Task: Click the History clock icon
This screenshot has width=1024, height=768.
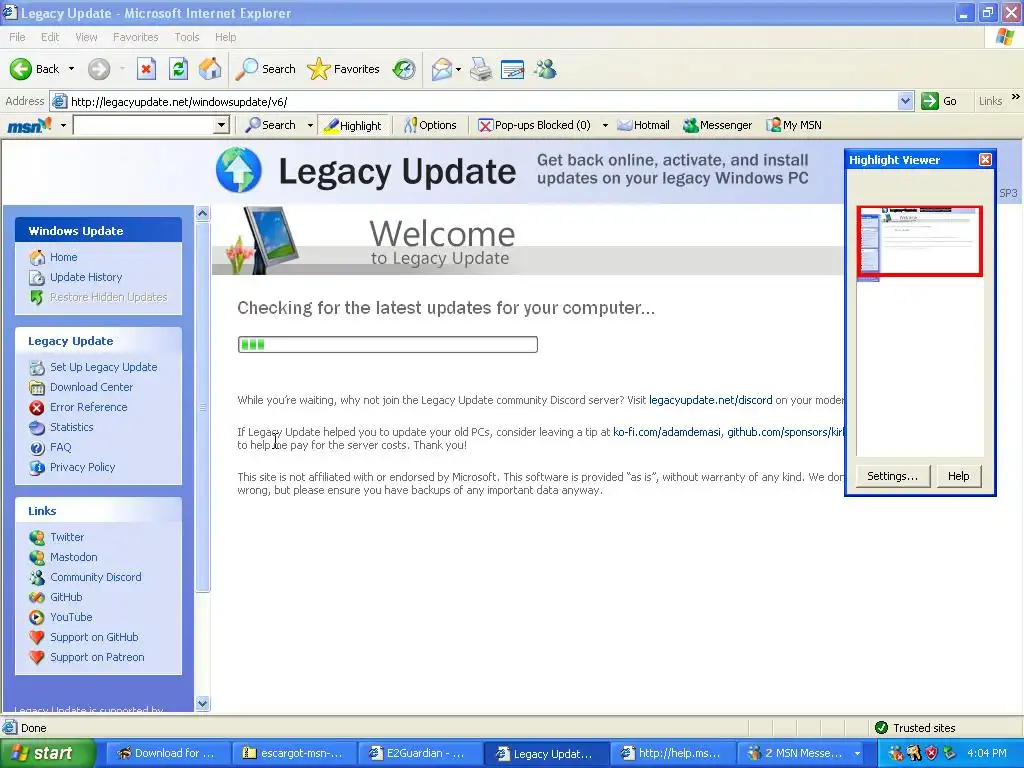Action: [x=404, y=69]
